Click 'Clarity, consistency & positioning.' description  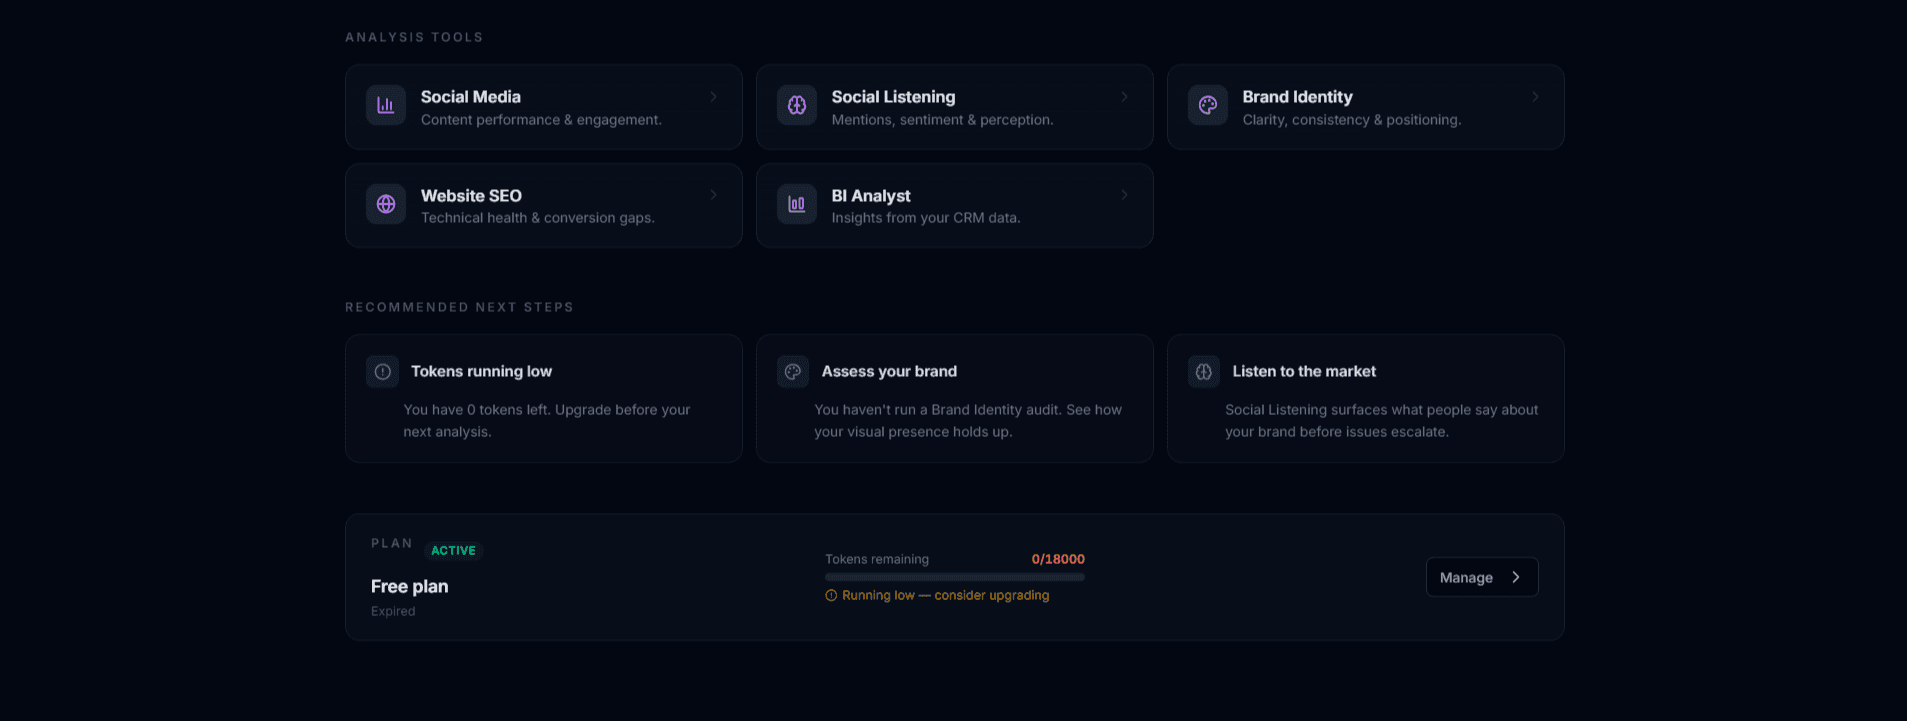tap(1352, 120)
